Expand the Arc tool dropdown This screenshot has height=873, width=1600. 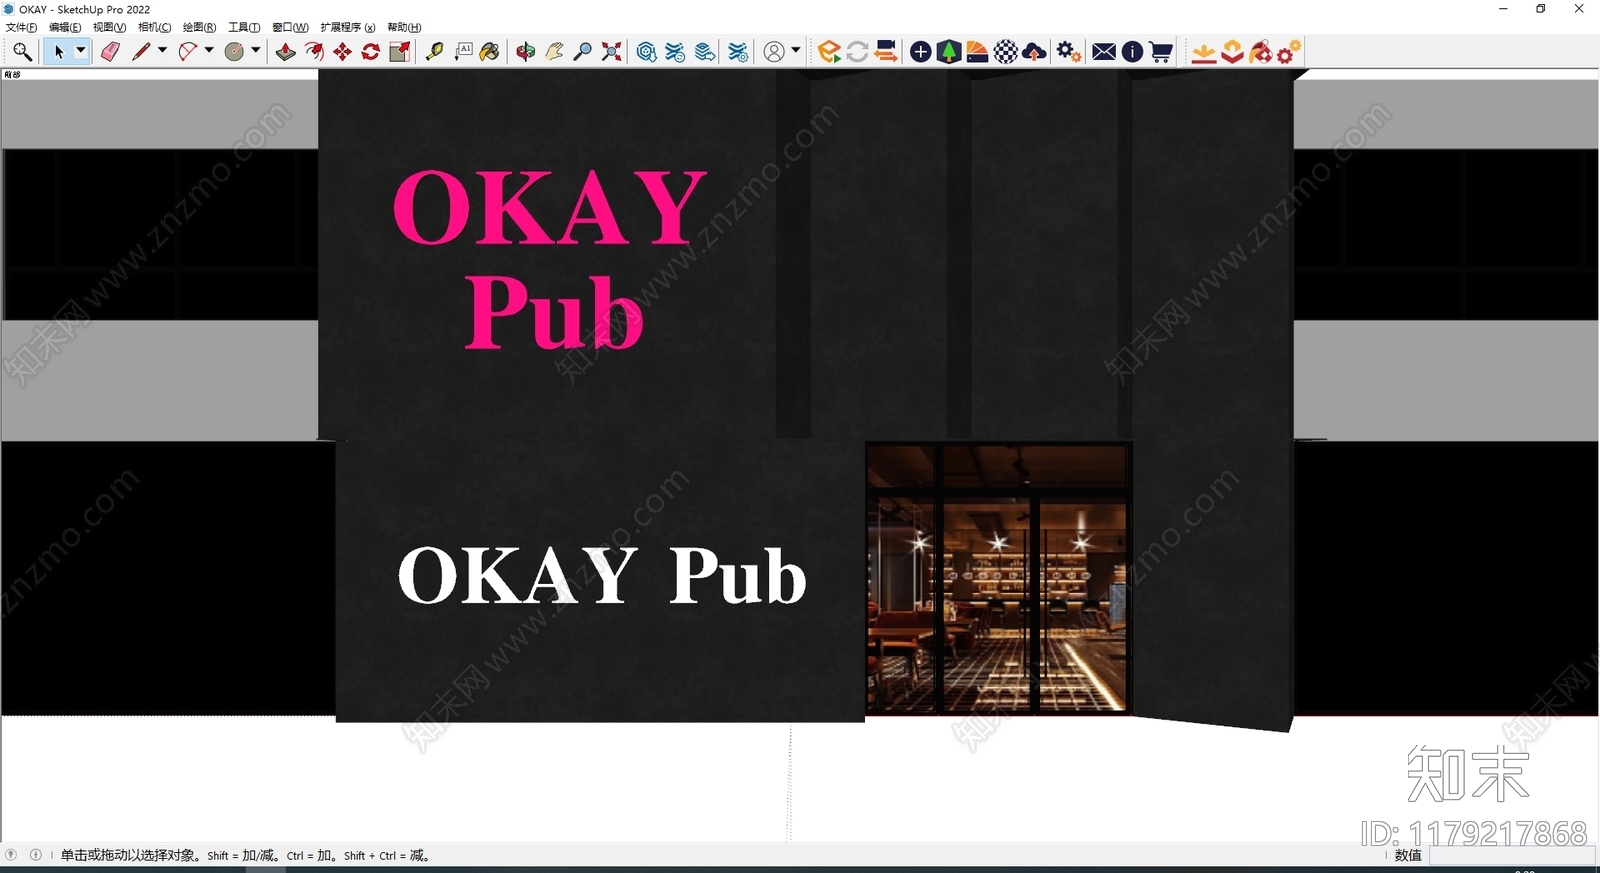(209, 51)
